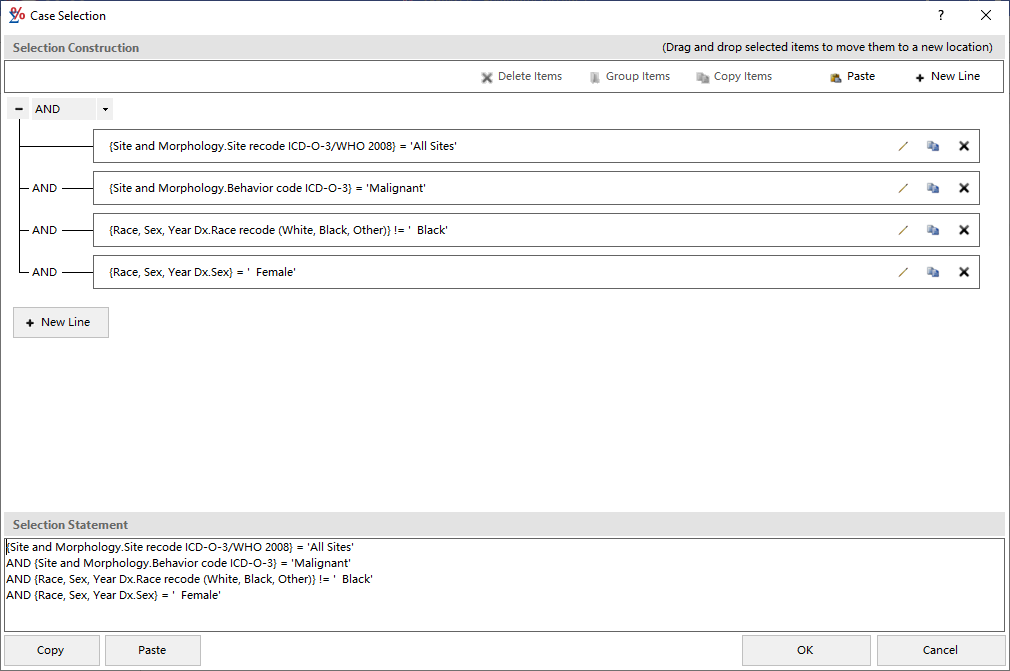Open Help via the question mark icon

[x=938, y=15]
